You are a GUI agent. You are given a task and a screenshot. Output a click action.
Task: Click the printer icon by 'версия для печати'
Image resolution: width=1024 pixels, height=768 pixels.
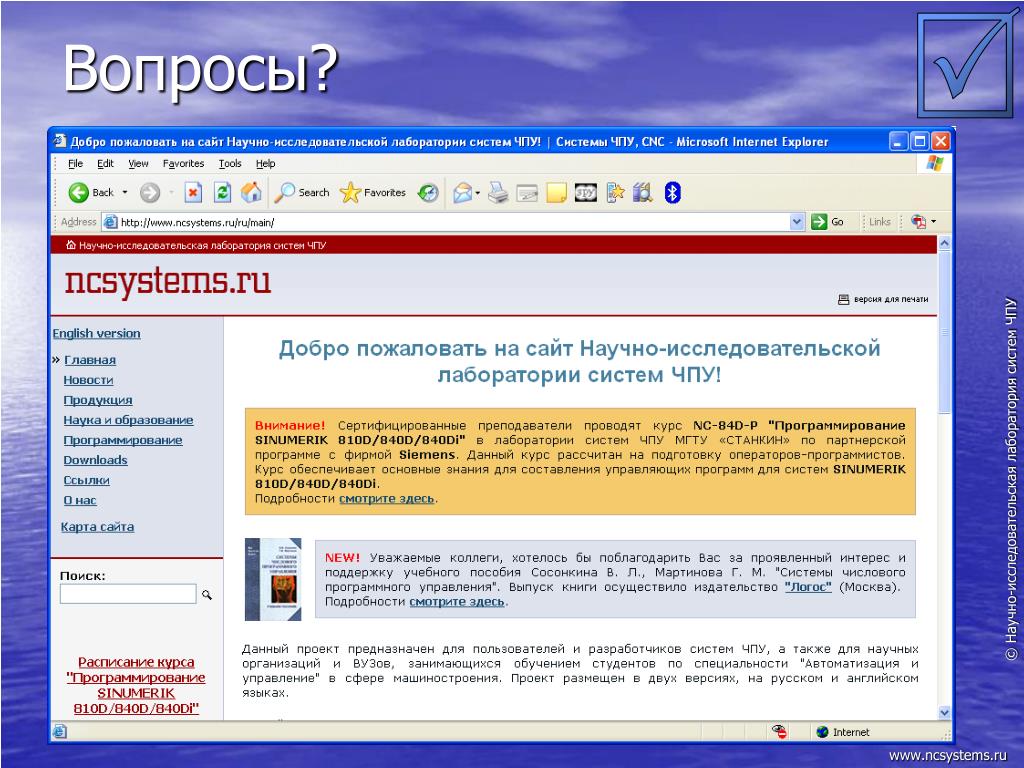click(843, 299)
